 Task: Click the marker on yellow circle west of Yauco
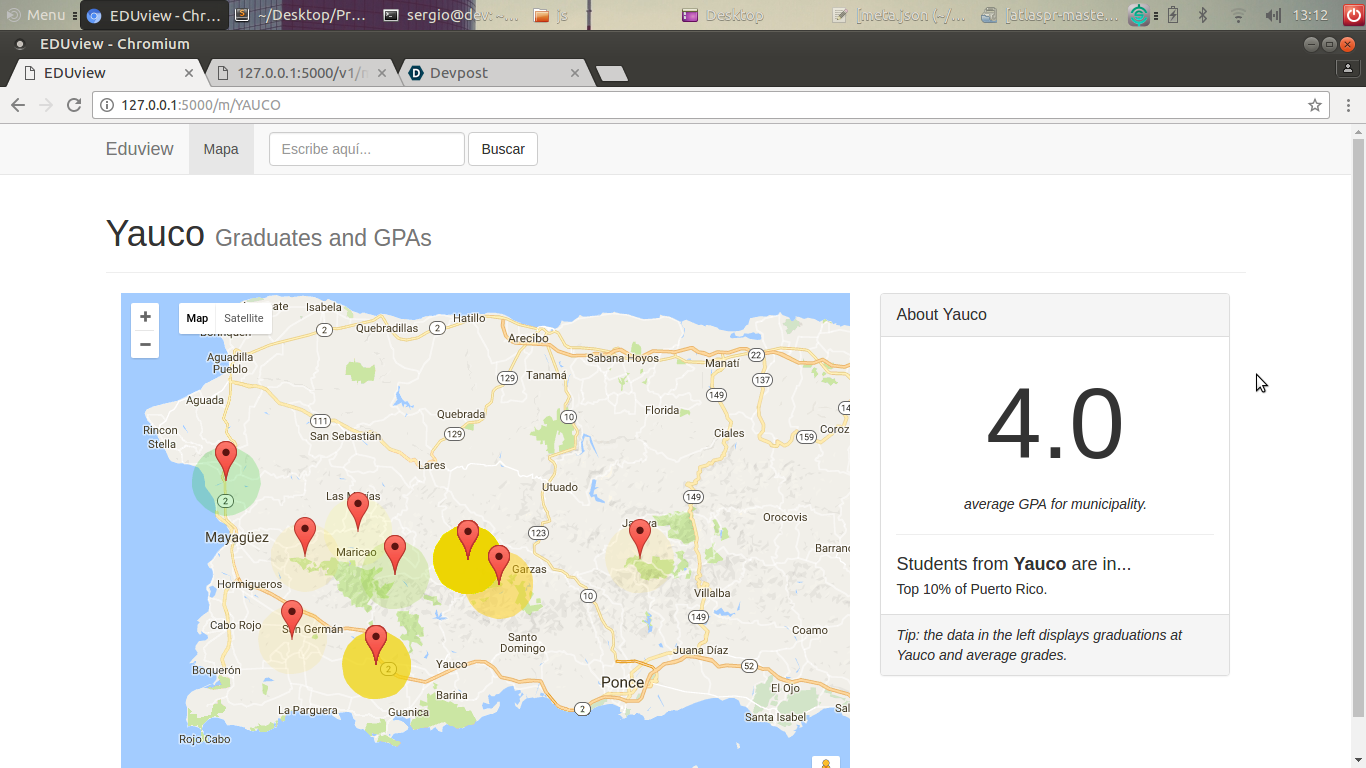376,645
